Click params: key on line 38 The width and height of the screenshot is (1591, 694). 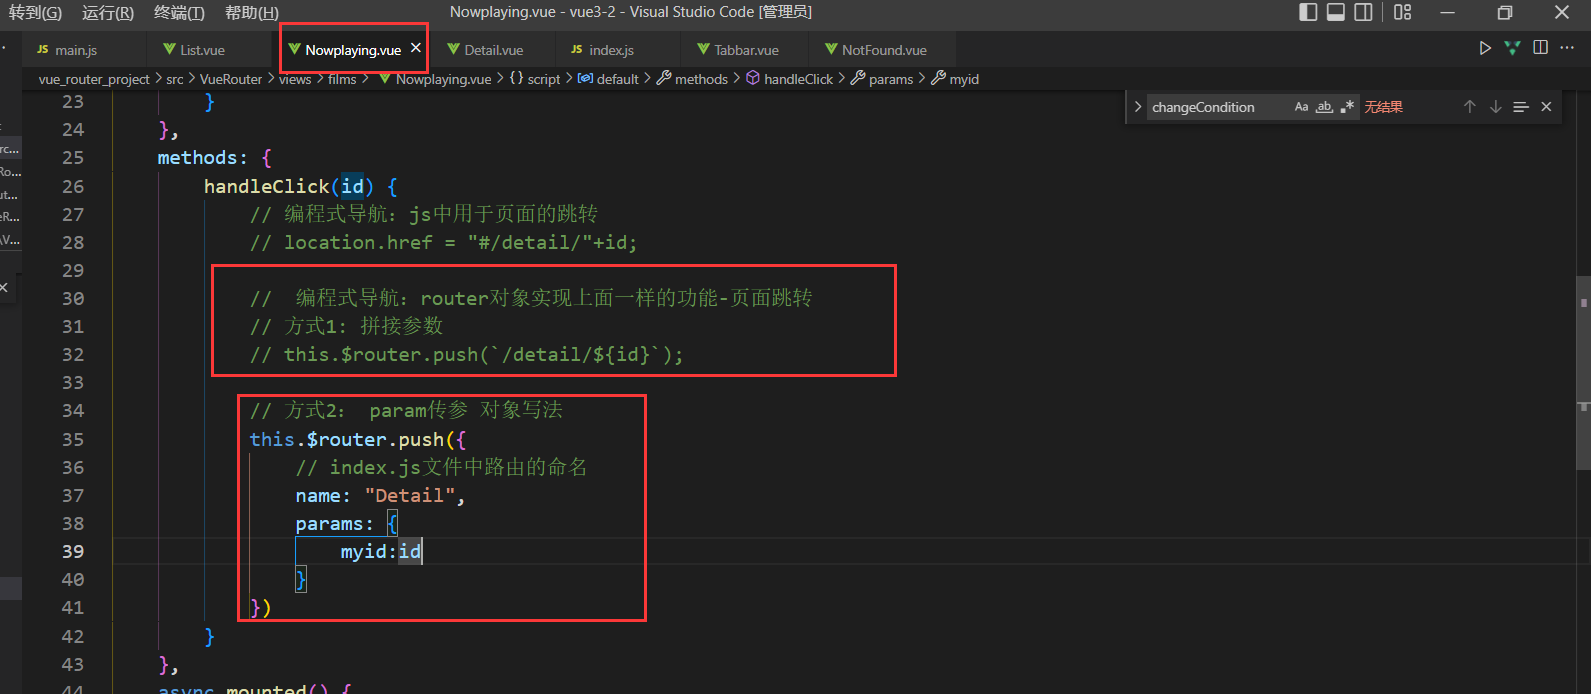click(334, 523)
